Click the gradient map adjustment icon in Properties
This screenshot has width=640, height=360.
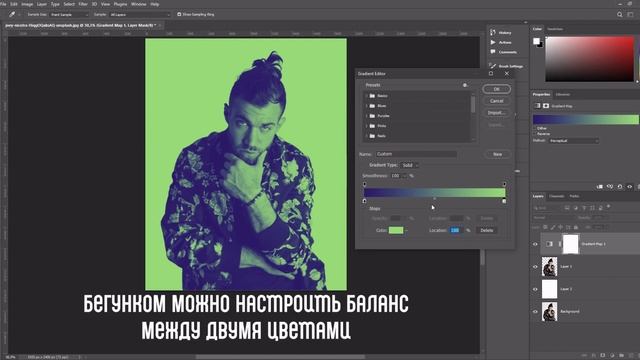tap(538, 106)
